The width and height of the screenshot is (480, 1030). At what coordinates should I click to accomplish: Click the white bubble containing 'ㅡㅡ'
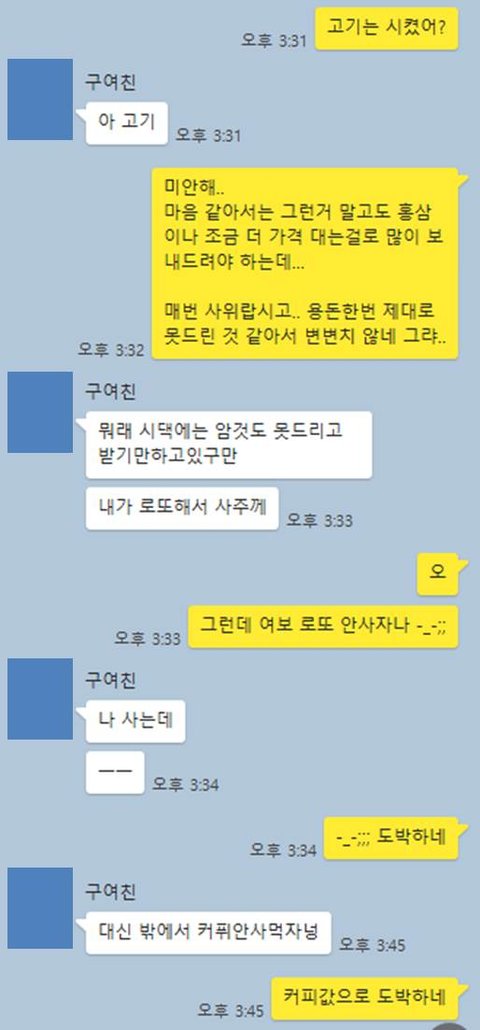pyautogui.click(x=115, y=772)
